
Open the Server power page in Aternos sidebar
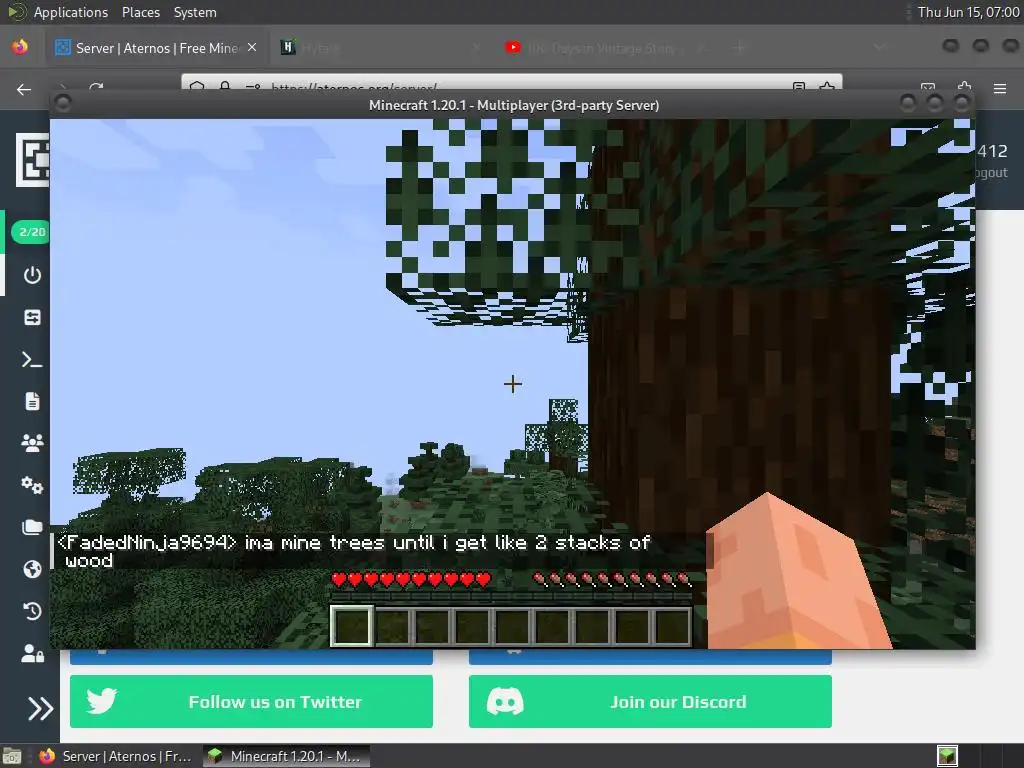click(x=32, y=275)
